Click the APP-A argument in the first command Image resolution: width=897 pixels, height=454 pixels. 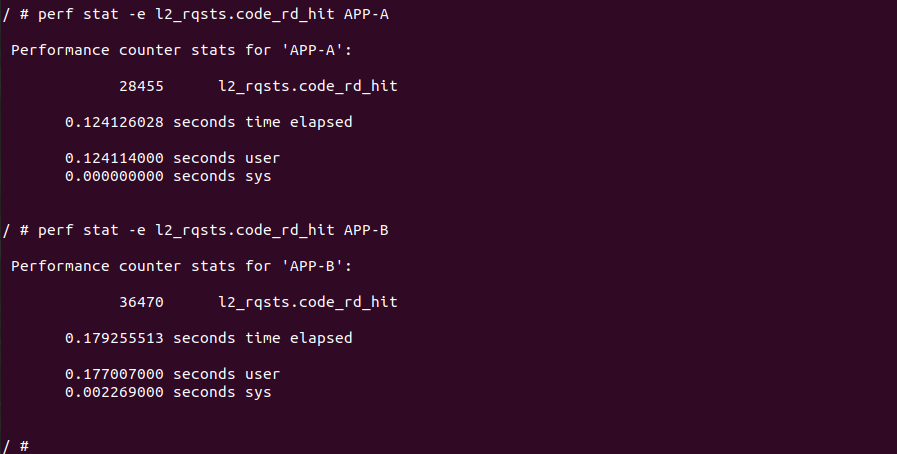point(366,14)
